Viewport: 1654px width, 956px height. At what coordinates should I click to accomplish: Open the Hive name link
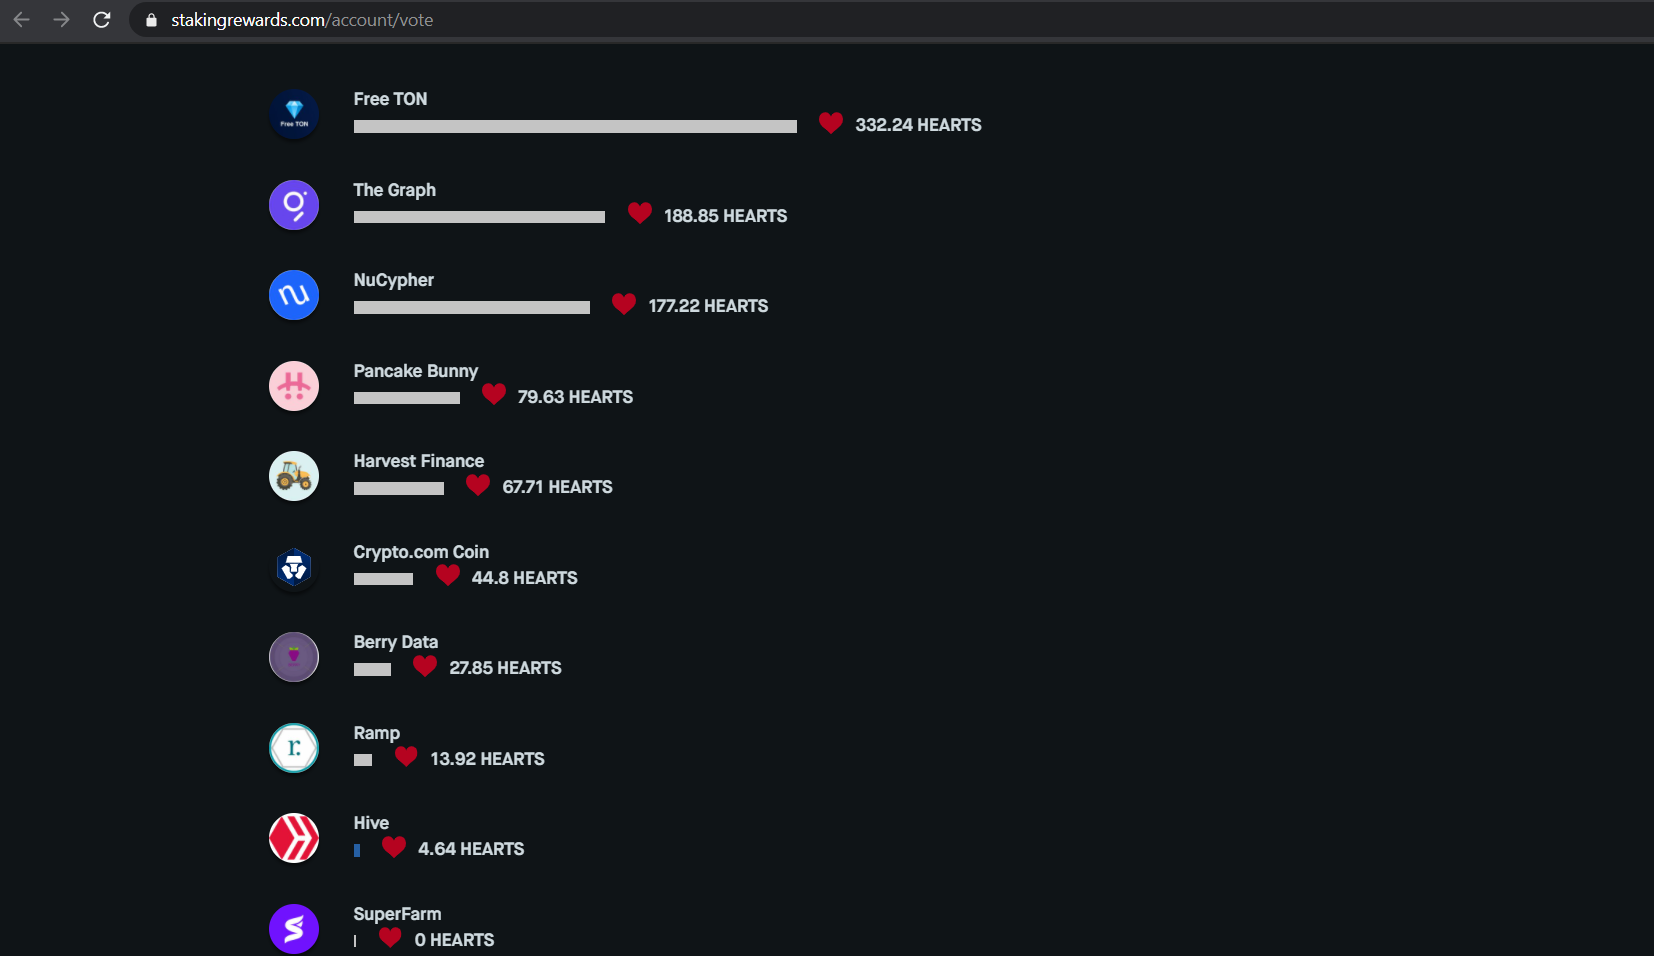tap(371, 823)
